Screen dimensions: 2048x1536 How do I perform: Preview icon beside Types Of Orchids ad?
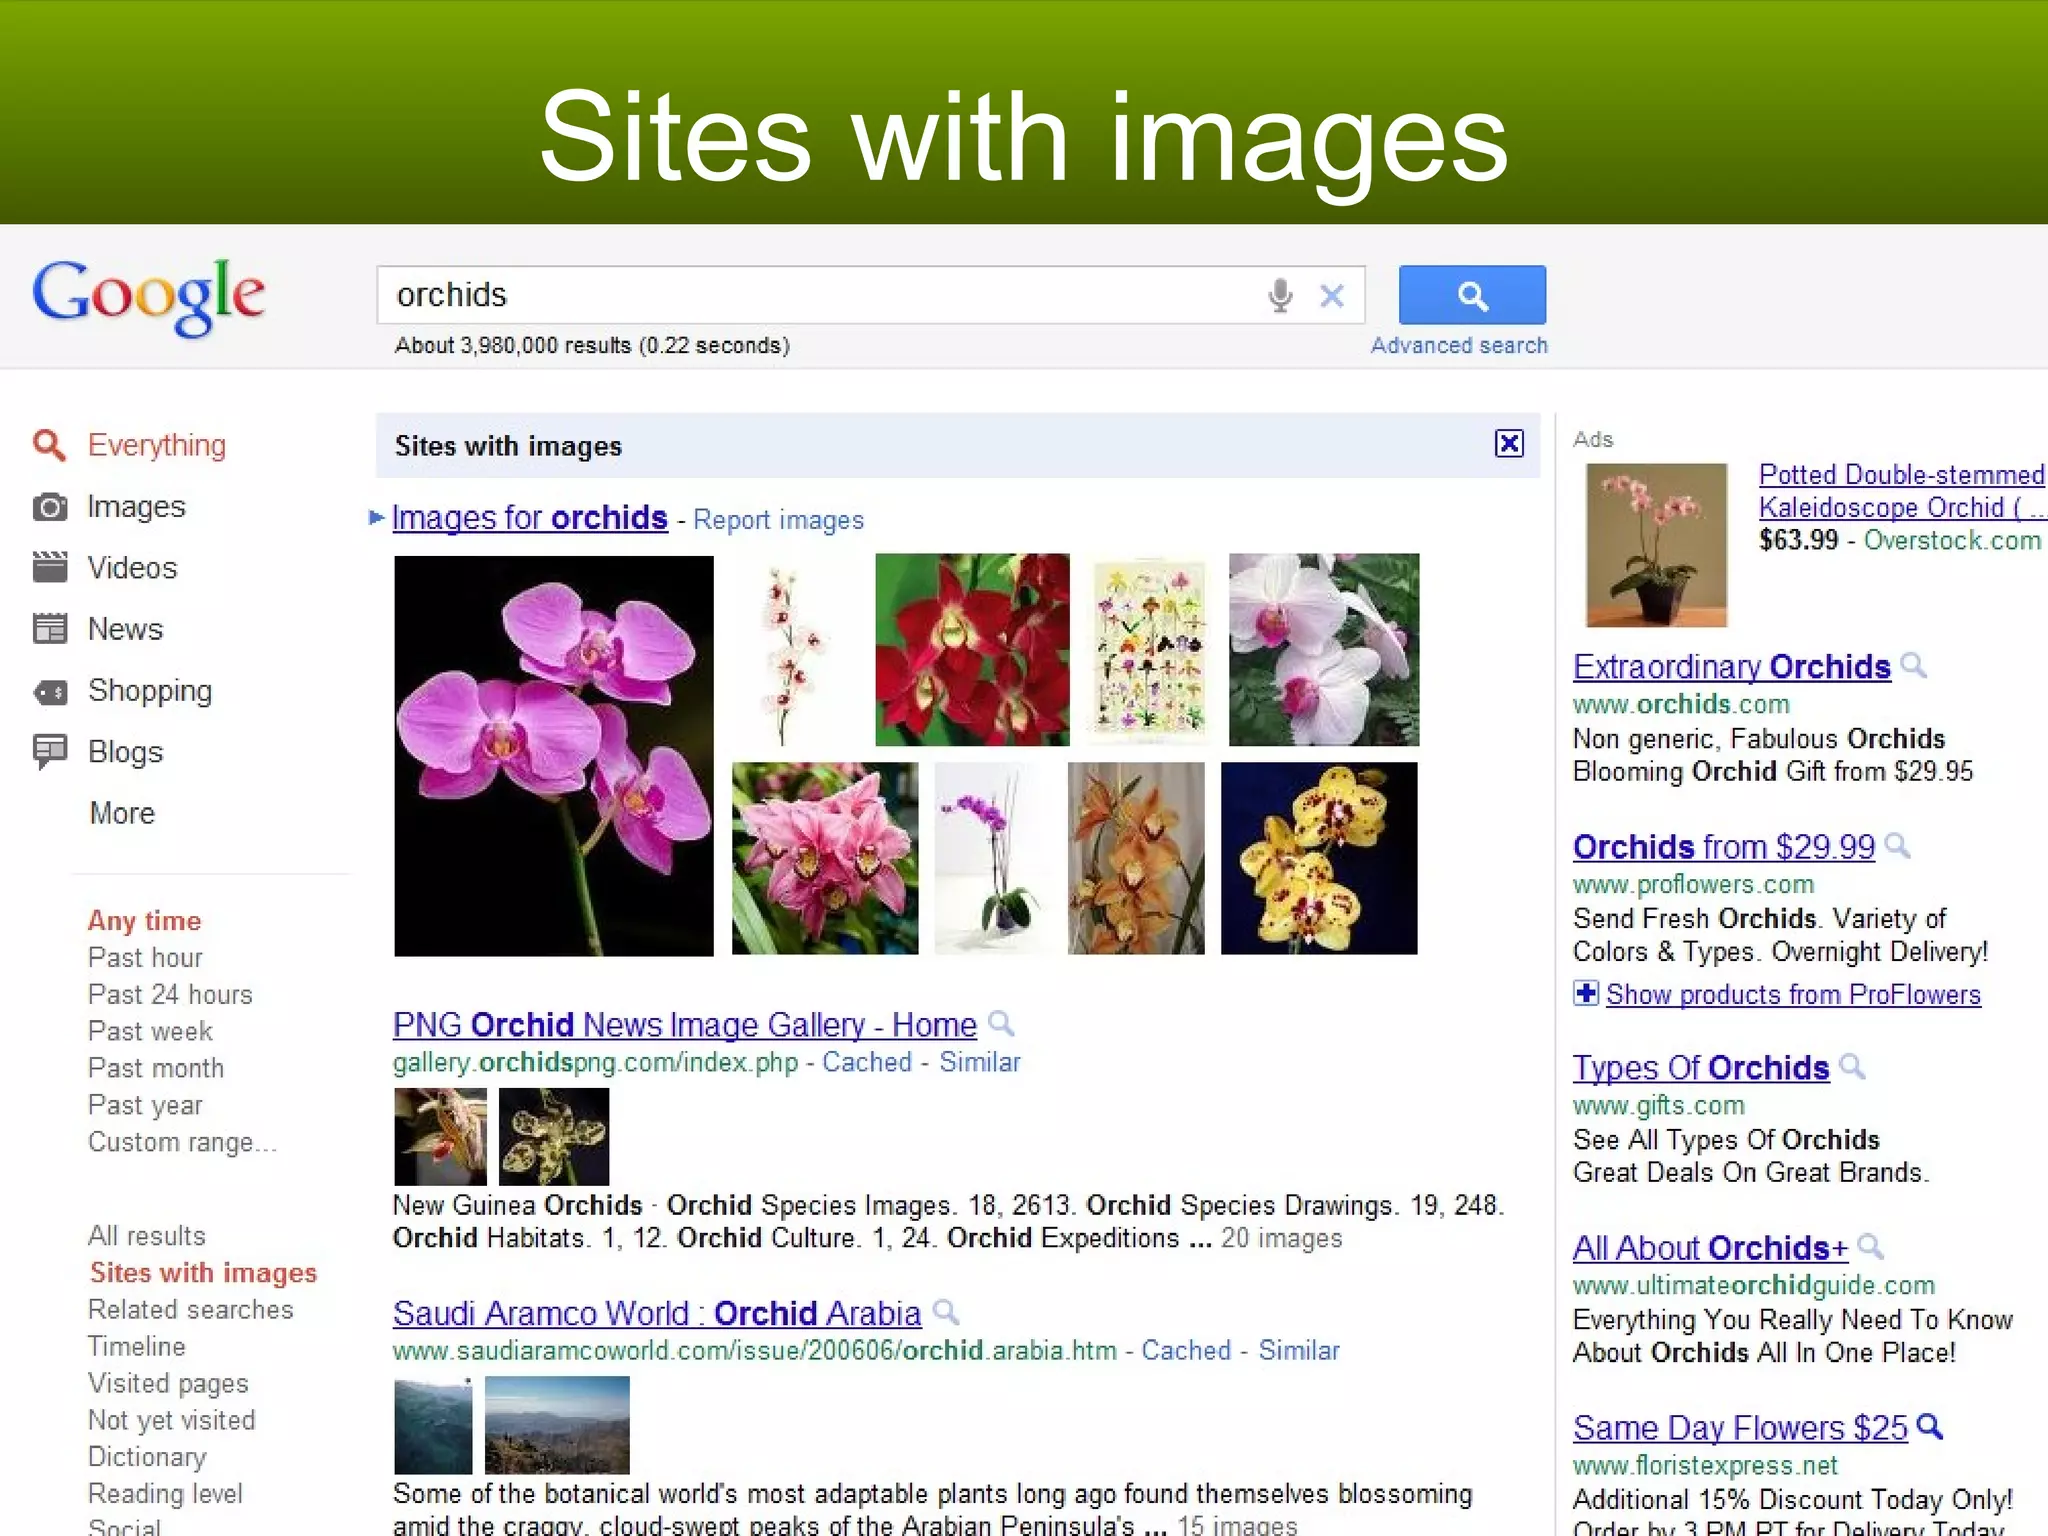[x=1853, y=1067]
